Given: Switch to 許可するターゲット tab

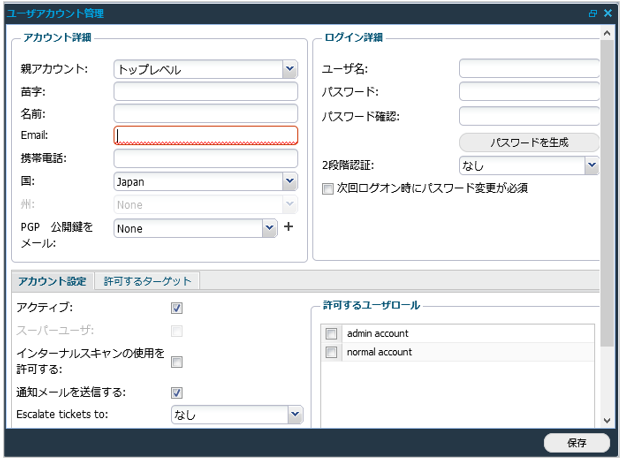Looking at the screenshot, I should pyautogui.click(x=147, y=281).
